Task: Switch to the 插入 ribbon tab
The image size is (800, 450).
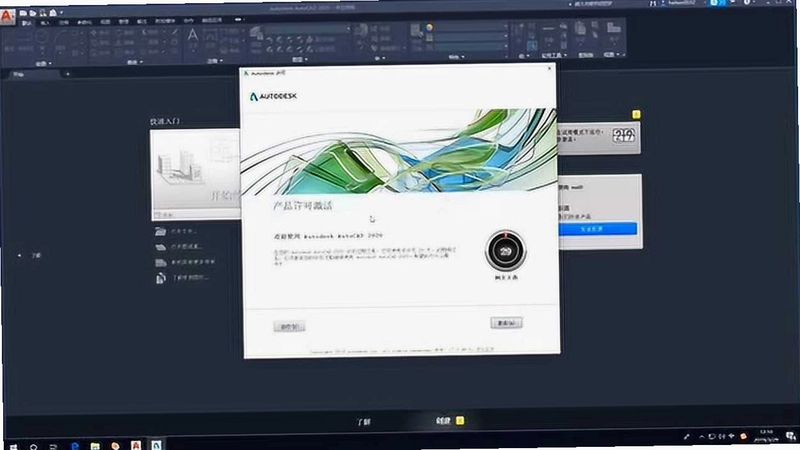Action: 45,22
